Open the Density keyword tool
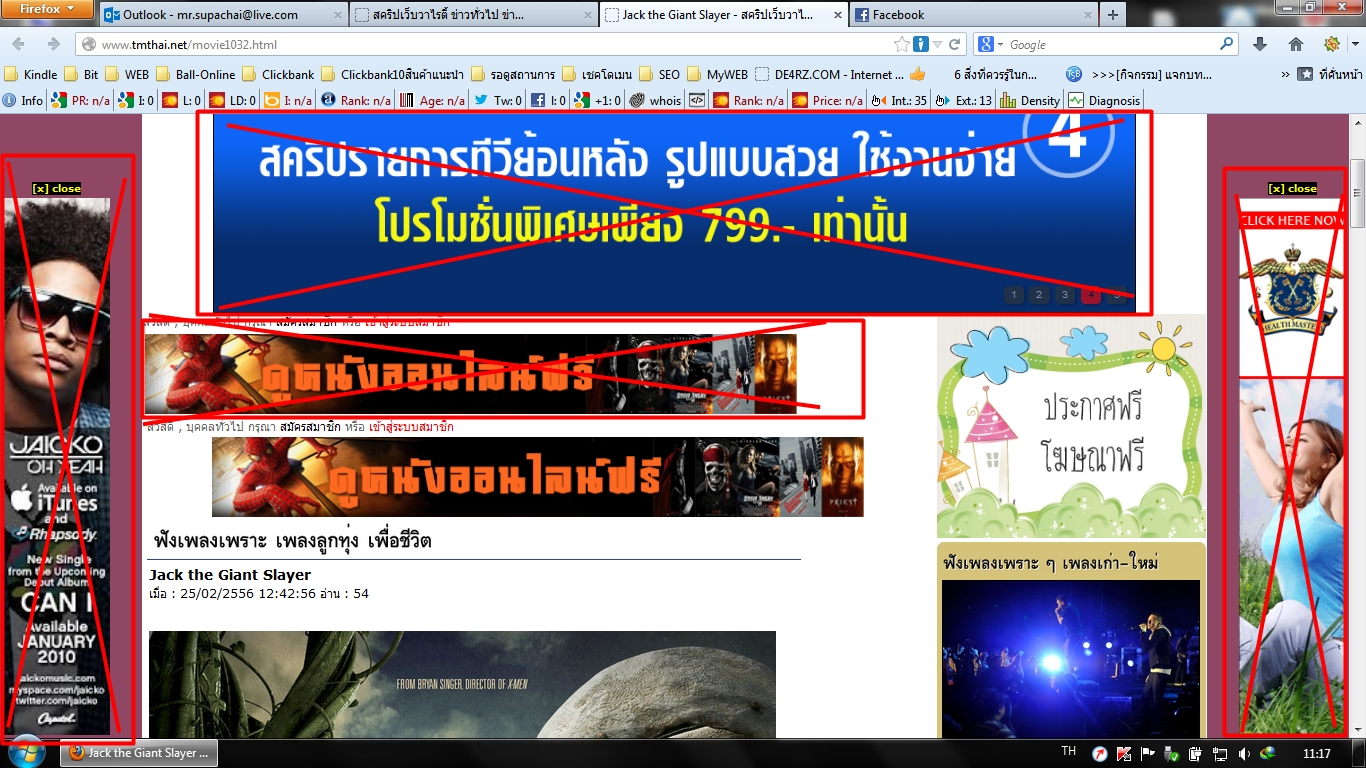The image size is (1366, 768). point(1030,100)
